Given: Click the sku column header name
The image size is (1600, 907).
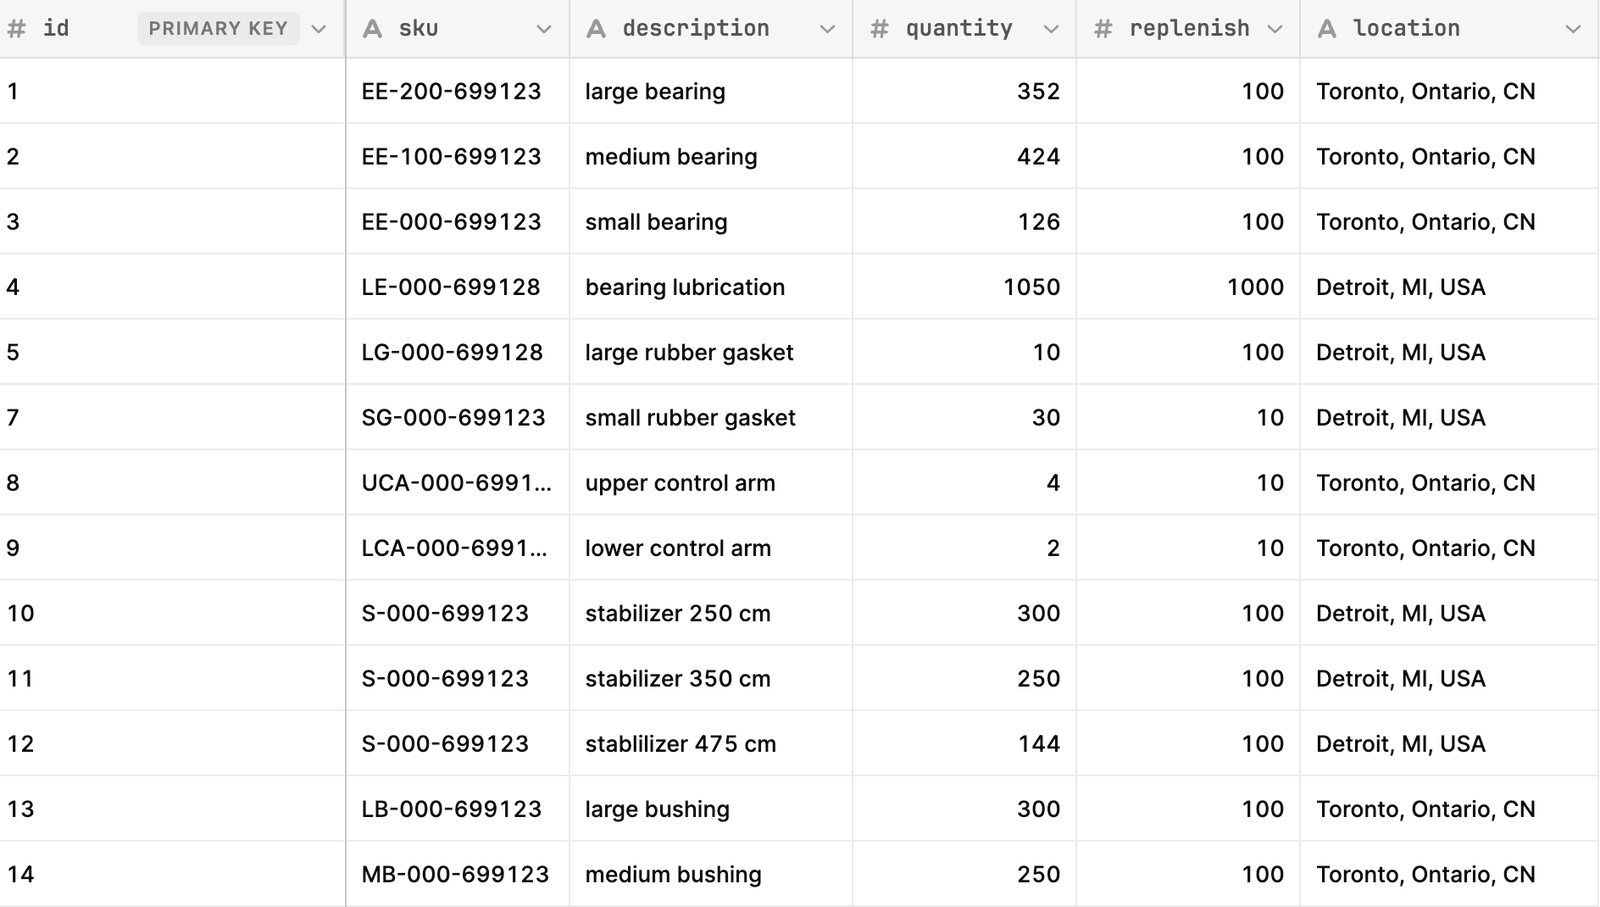Looking at the screenshot, I should 419,29.
